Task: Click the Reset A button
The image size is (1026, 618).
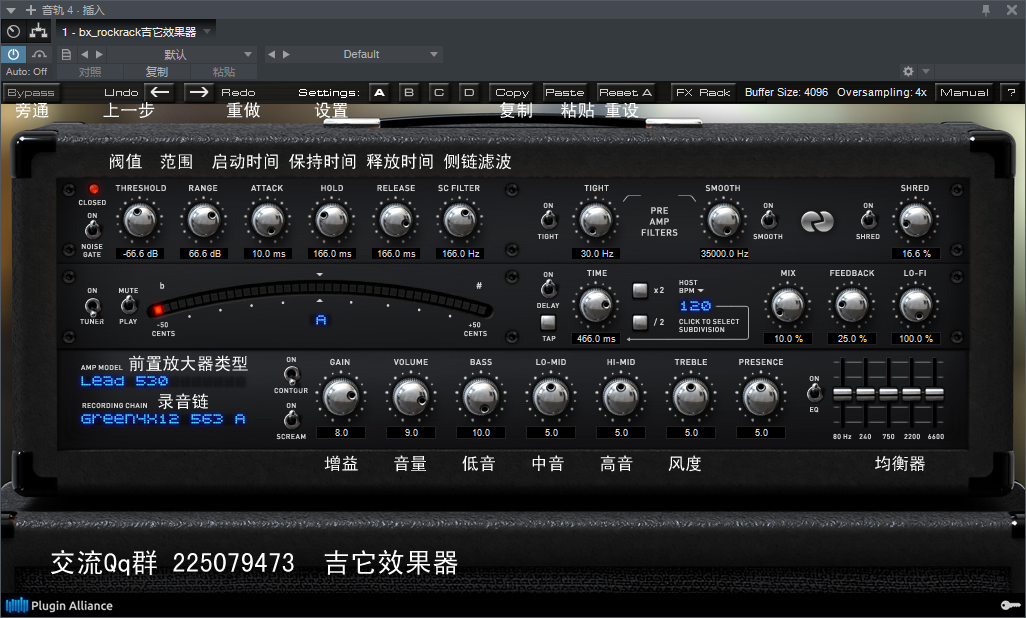Action: [626, 92]
